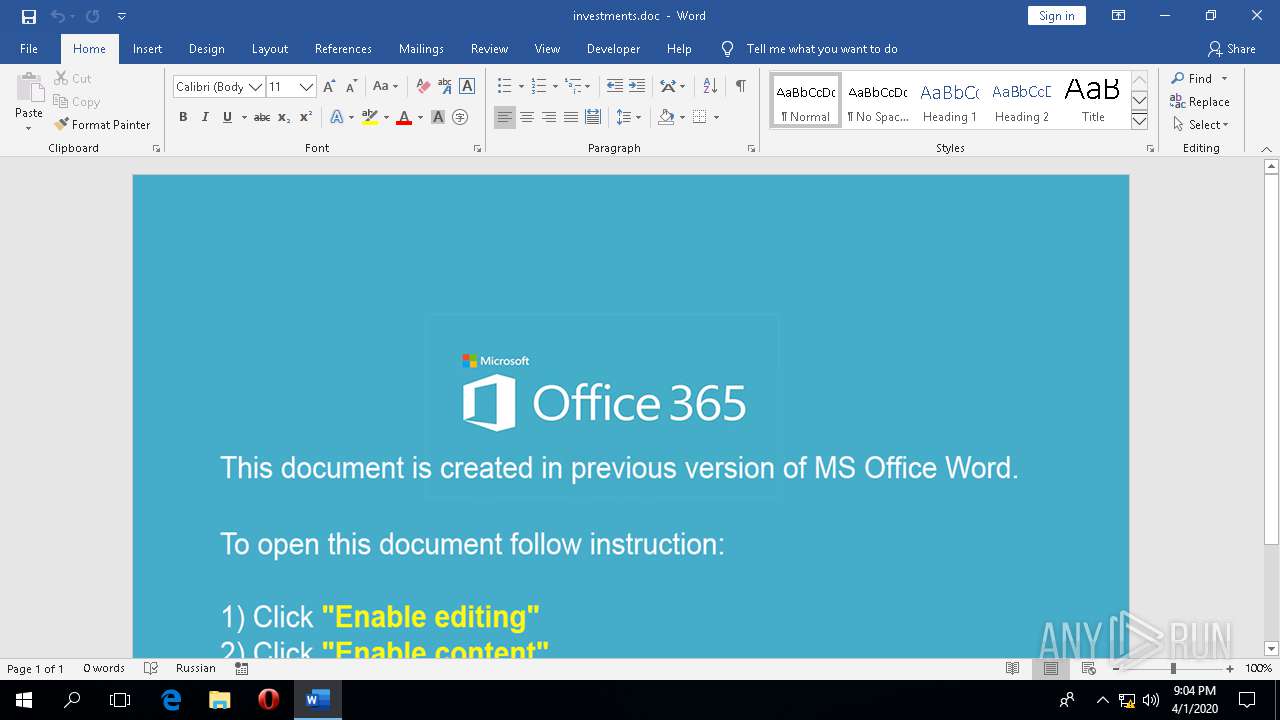Shrink font size icon
Screen dimensions: 1280x720
tap(351, 87)
